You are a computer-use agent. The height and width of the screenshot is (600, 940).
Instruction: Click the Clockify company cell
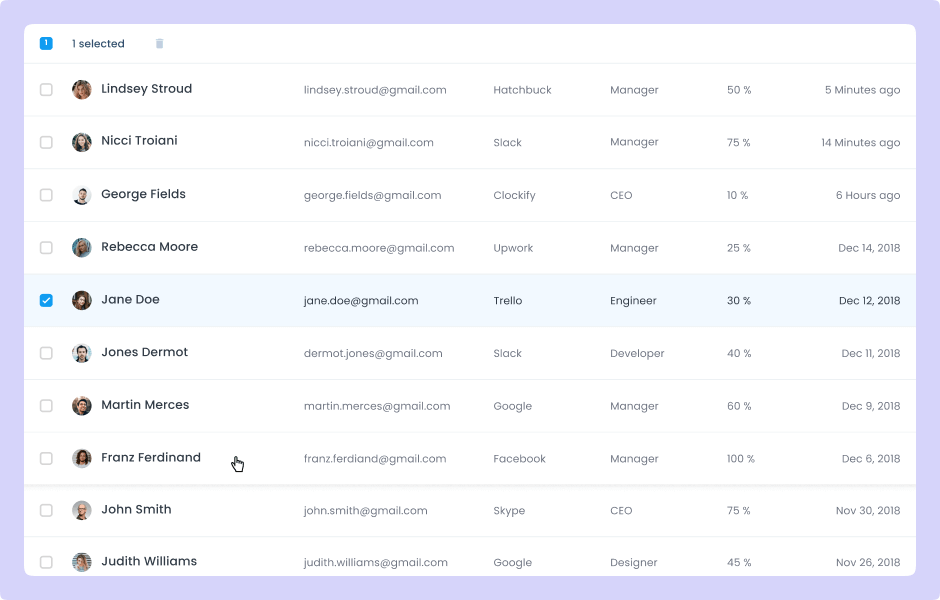tap(514, 196)
